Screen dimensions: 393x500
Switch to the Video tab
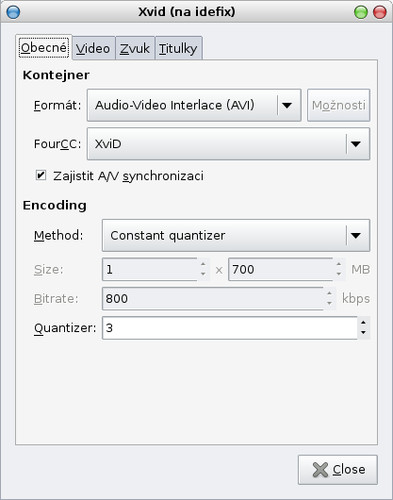tap(93, 49)
